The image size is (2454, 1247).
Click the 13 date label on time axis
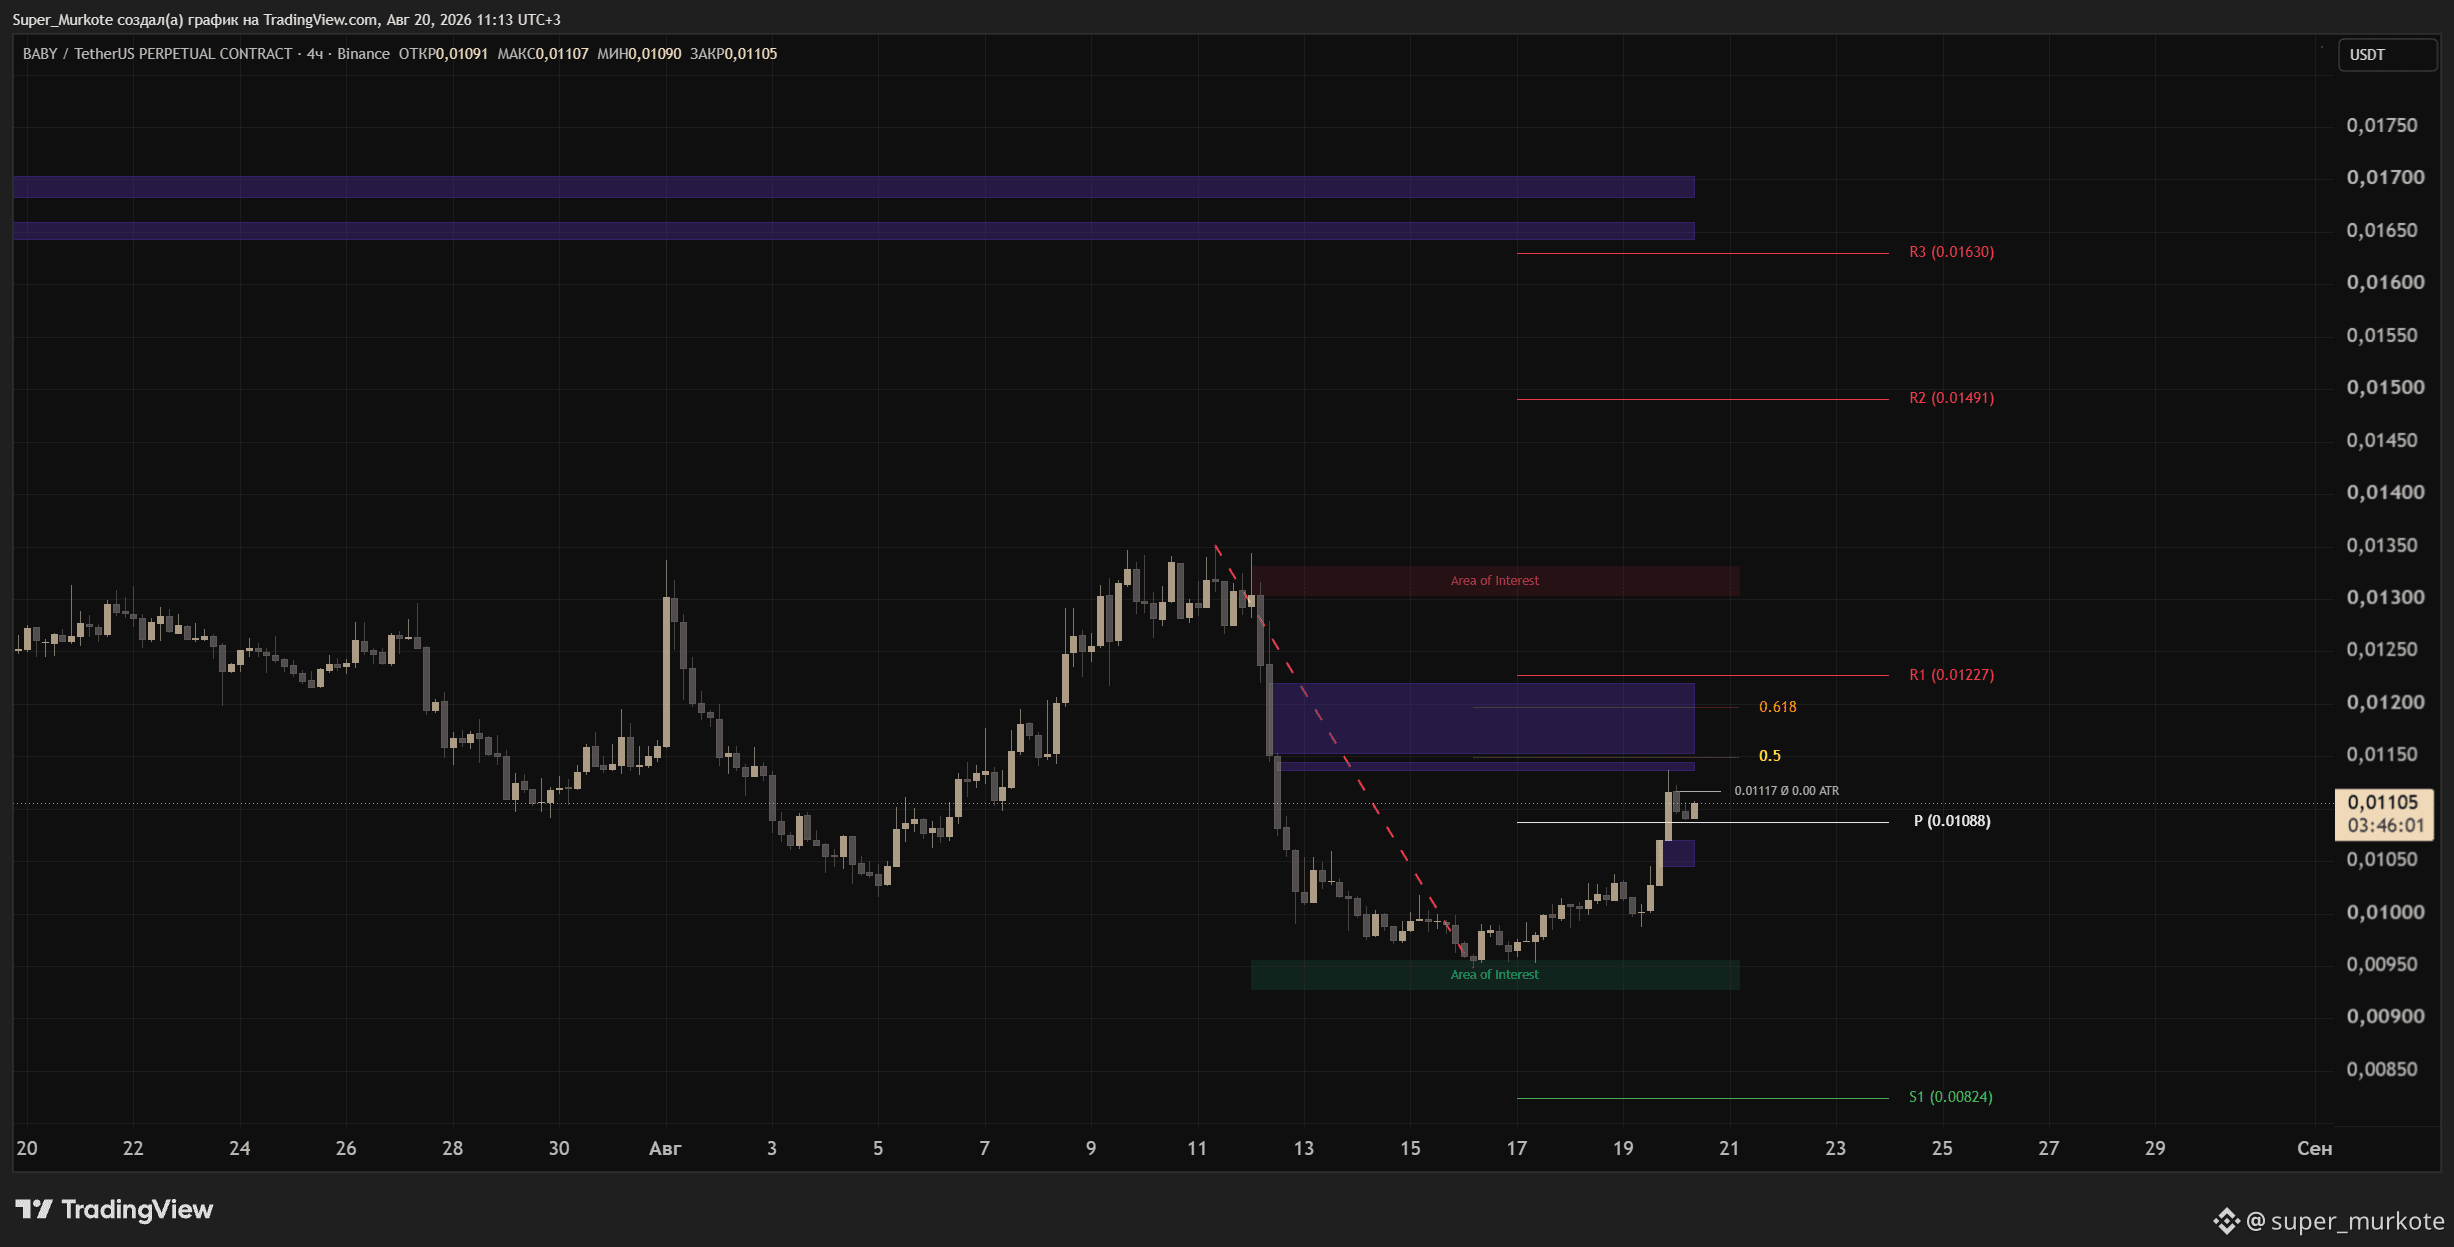point(1304,1149)
